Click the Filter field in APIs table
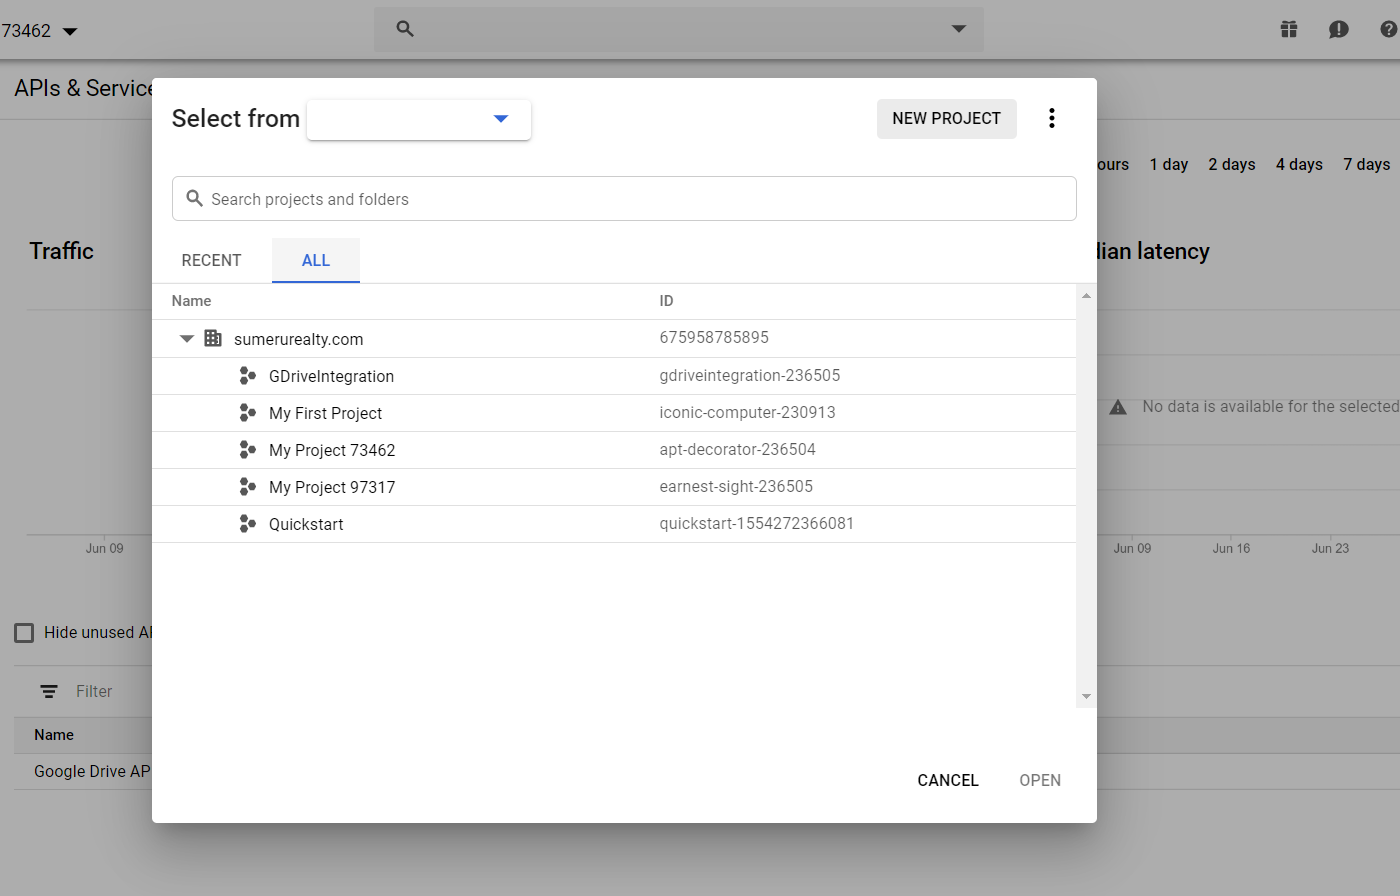The image size is (1400, 896). [94, 691]
